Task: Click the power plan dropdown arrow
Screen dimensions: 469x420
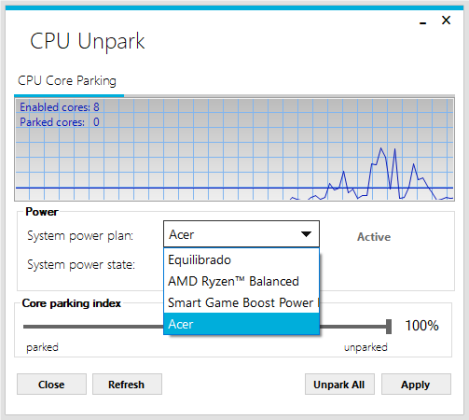Action: point(306,234)
